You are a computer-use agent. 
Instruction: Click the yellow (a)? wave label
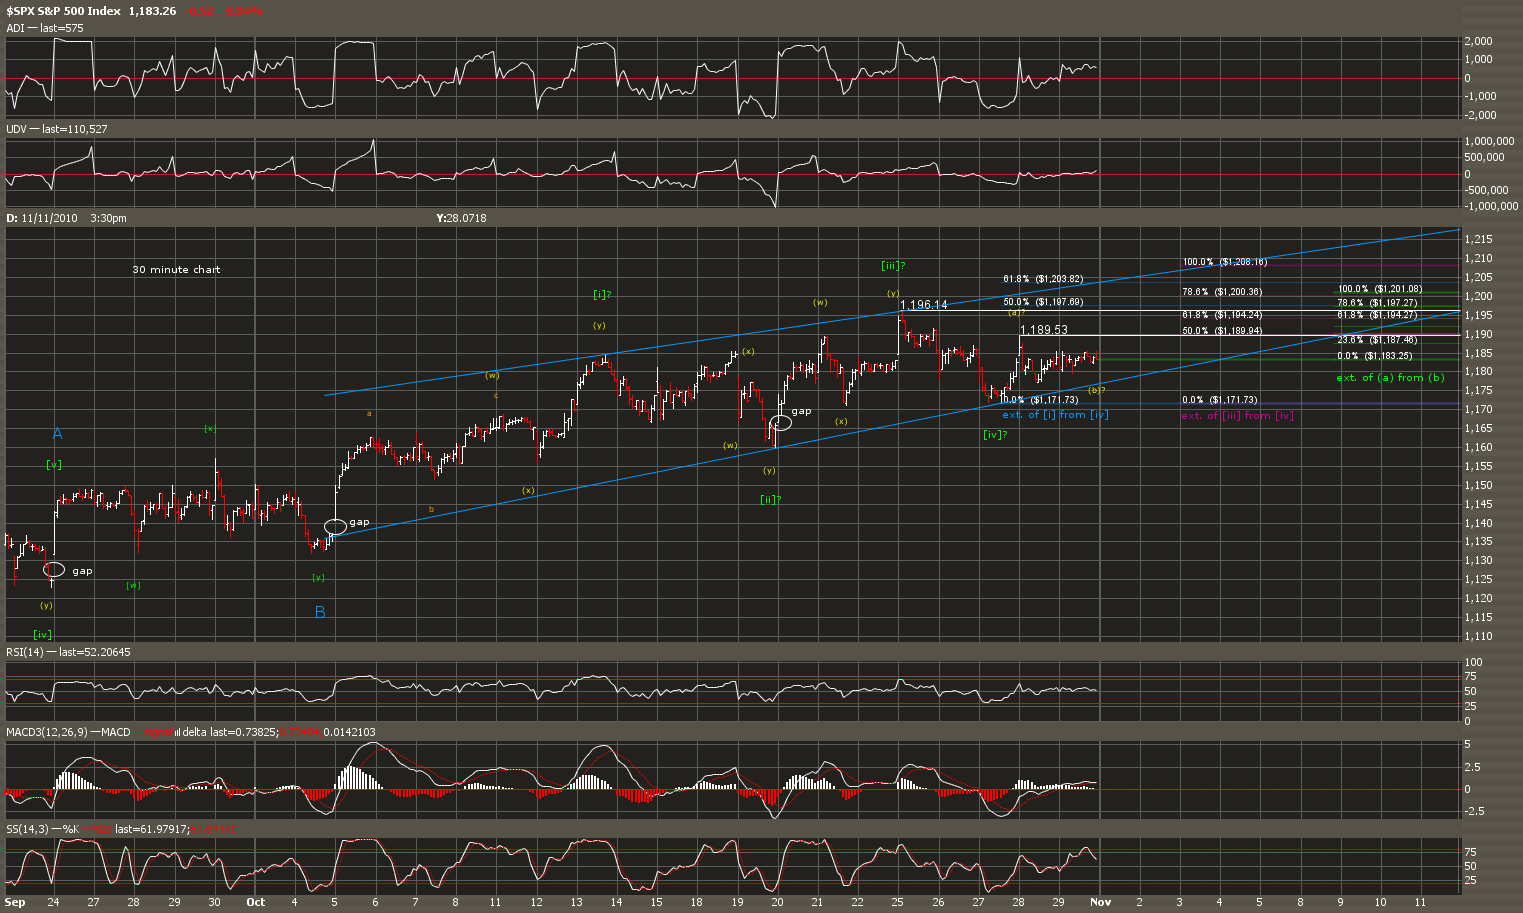pyautogui.click(x=1017, y=312)
